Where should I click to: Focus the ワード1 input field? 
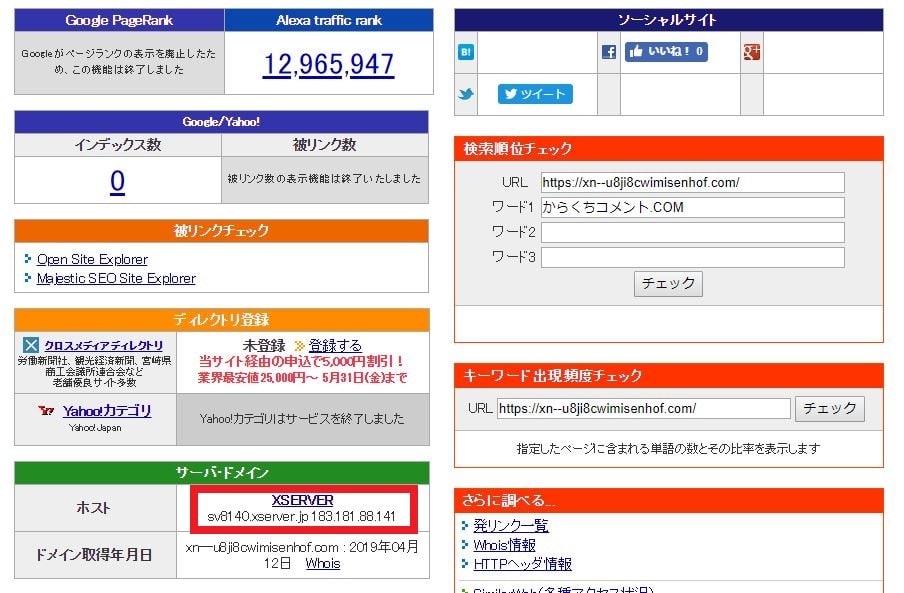(x=692, y=207)
